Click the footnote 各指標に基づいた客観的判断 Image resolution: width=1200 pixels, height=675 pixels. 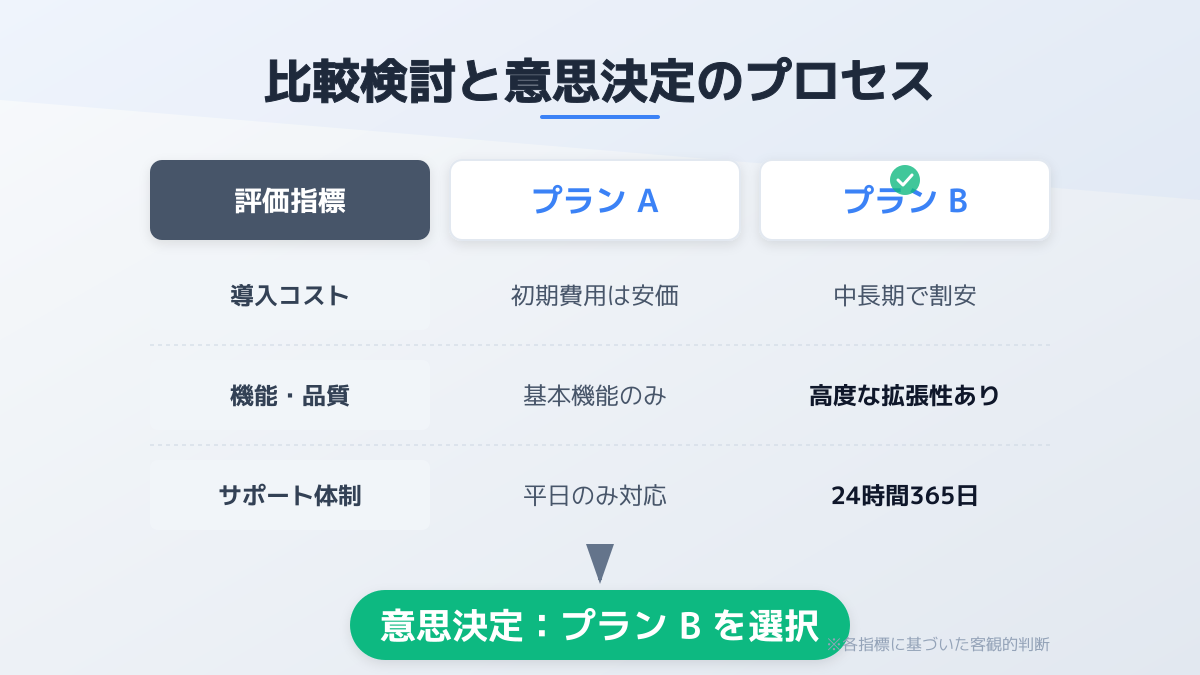[938, 645]
